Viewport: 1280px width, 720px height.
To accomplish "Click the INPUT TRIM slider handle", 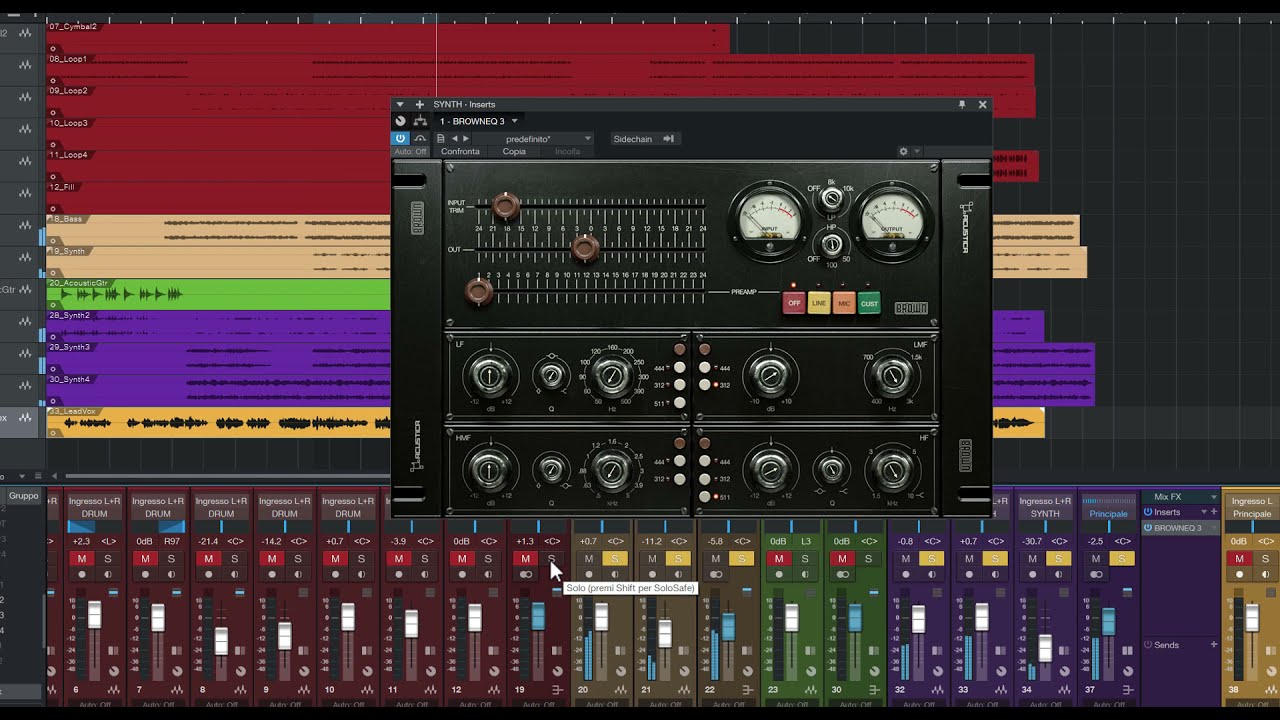I will pos(506,206).
